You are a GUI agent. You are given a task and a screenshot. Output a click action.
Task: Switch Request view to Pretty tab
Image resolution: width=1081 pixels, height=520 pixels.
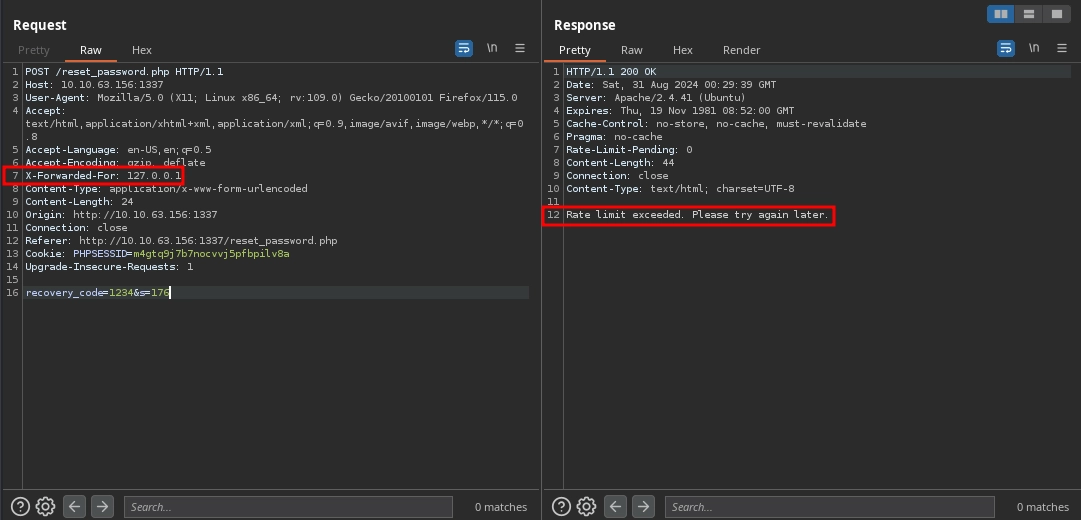coord(33,50)
